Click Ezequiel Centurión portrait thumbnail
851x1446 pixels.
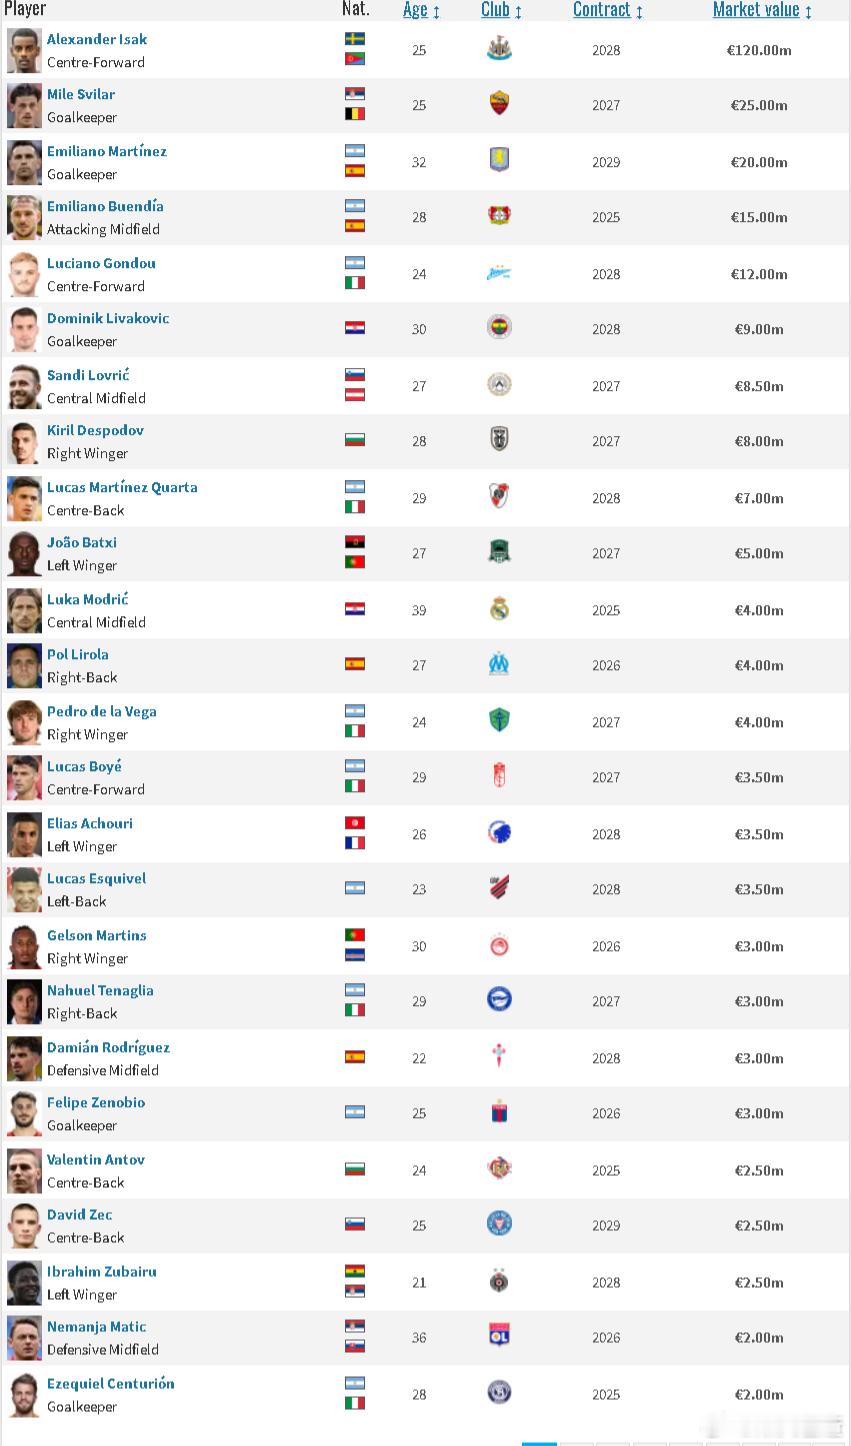[x=24, y=1395]
